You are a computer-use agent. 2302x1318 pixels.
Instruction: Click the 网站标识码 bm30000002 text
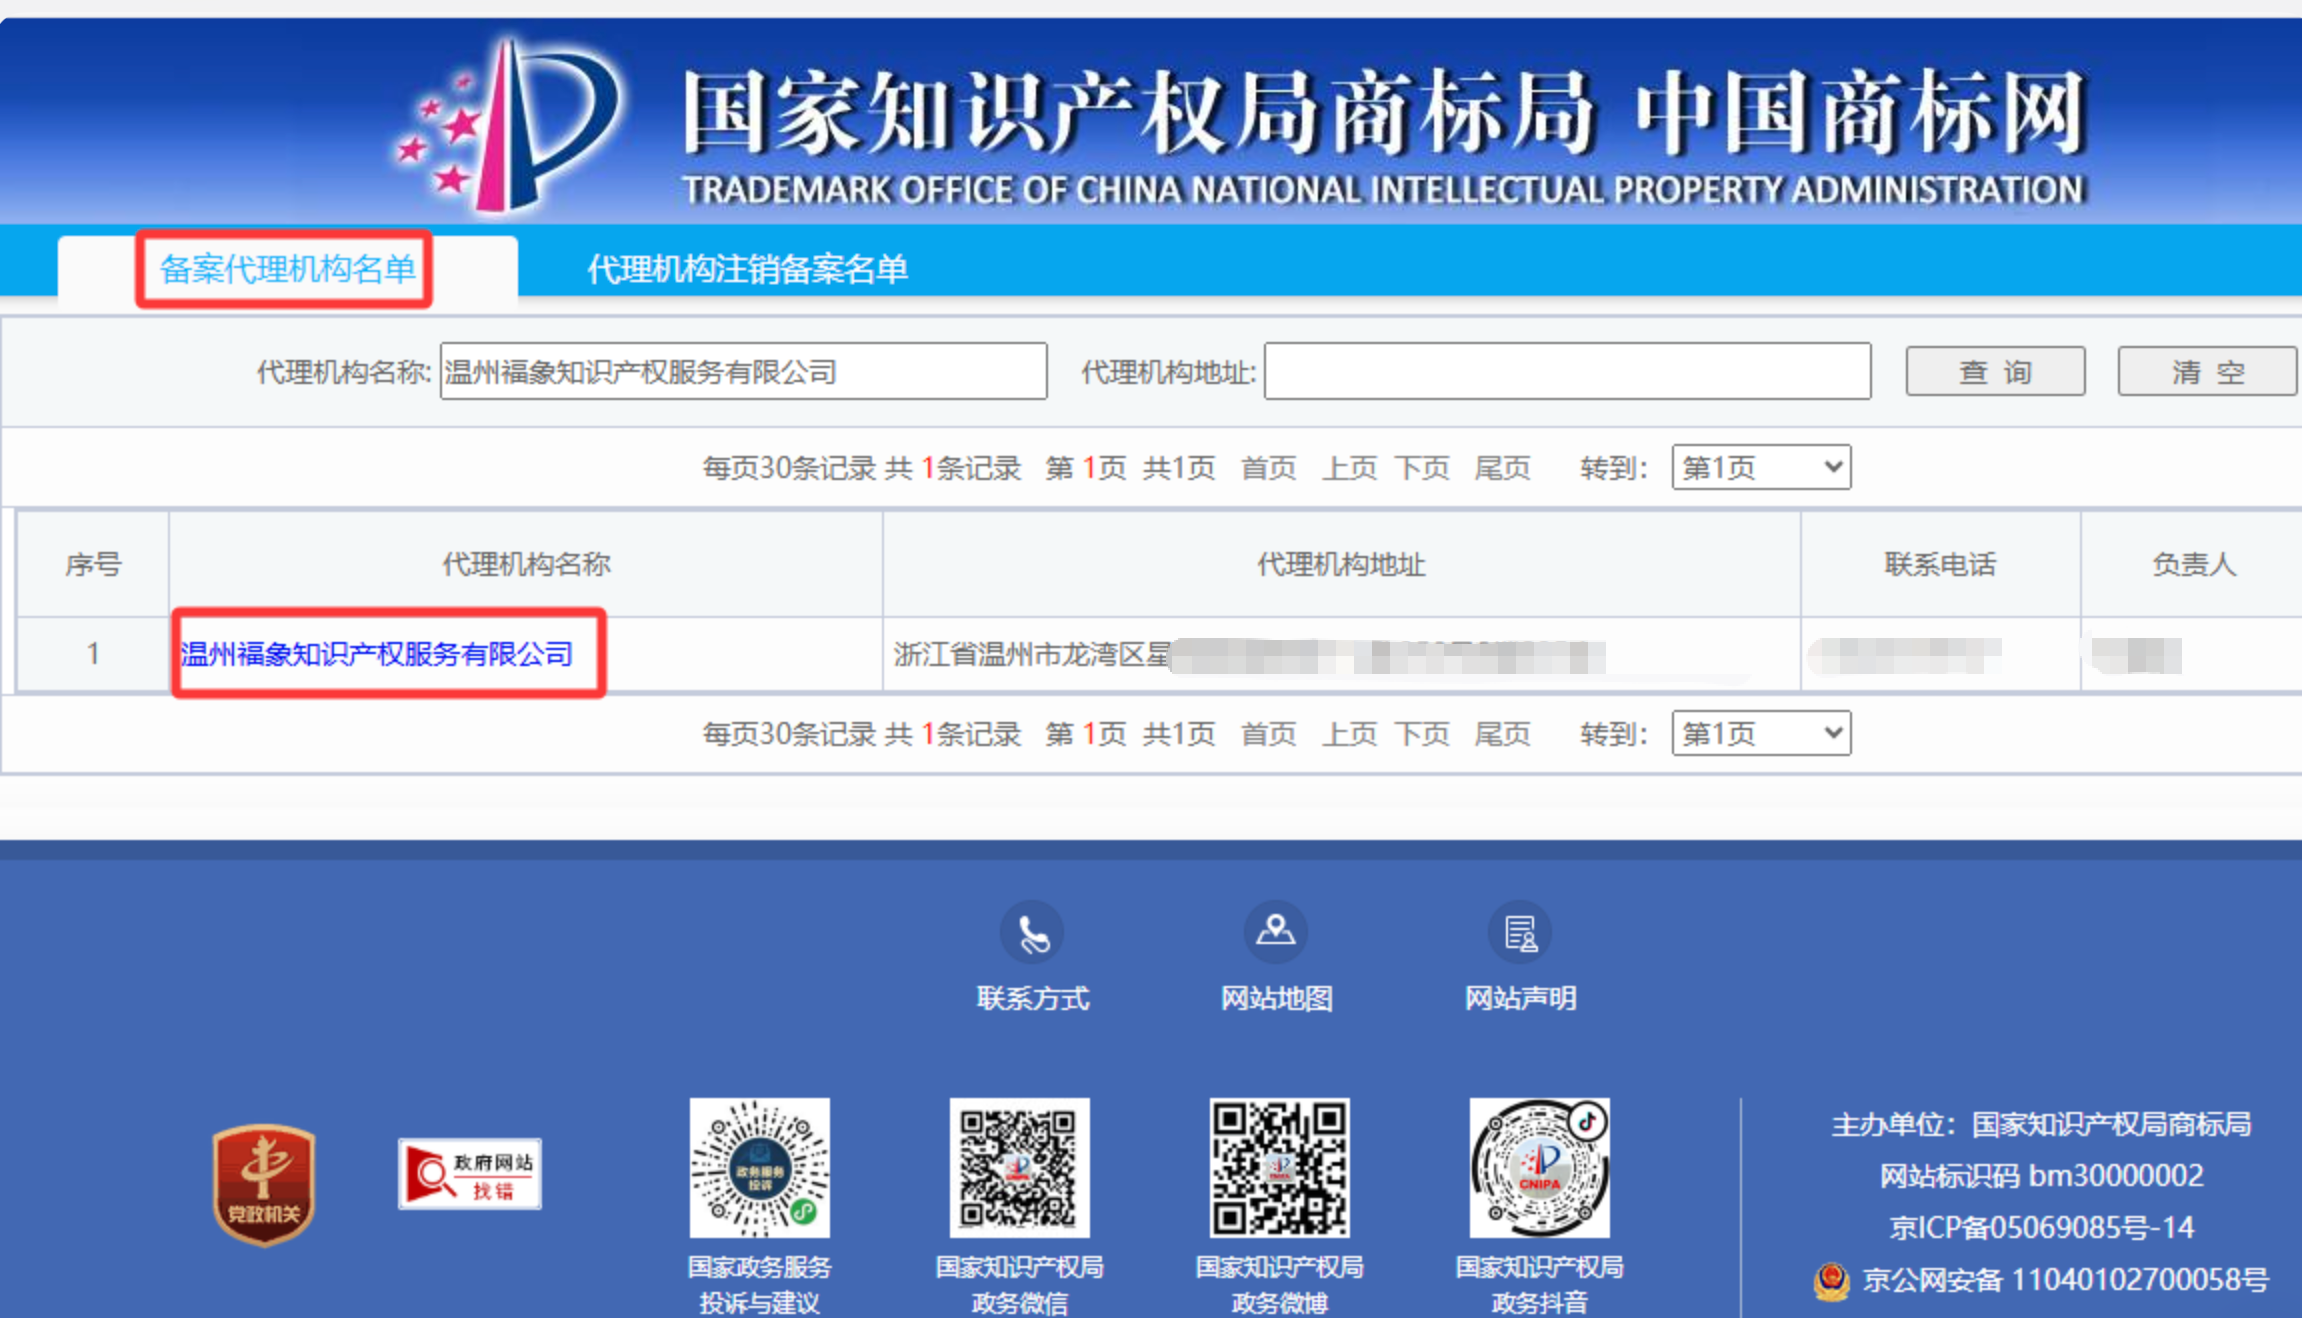pos(2041,1175)
